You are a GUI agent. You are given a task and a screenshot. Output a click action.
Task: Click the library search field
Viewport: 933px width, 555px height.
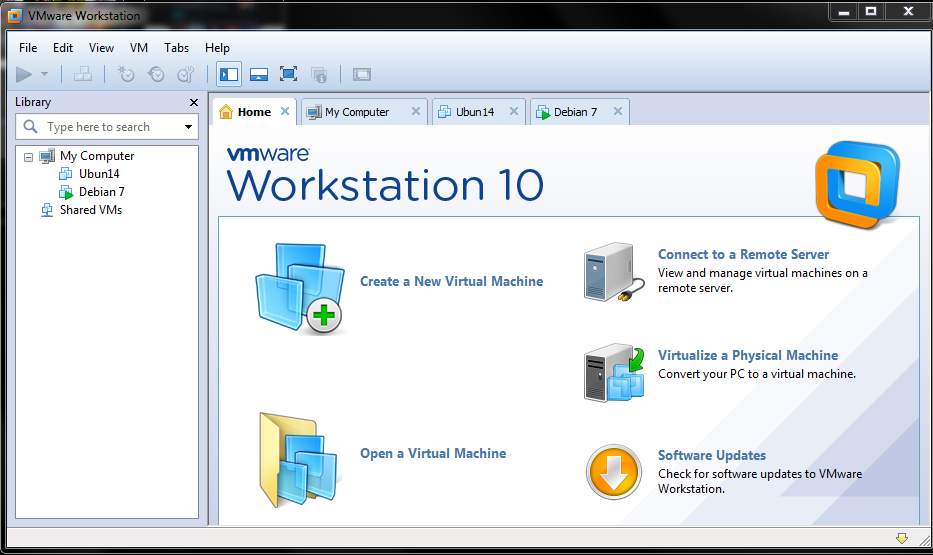tap(107, 127)
